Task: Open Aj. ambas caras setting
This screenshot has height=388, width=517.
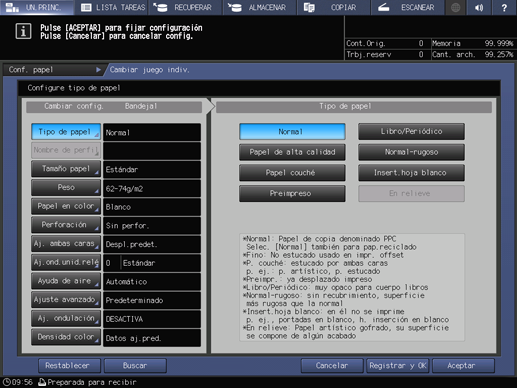Action: pos(66,243)
